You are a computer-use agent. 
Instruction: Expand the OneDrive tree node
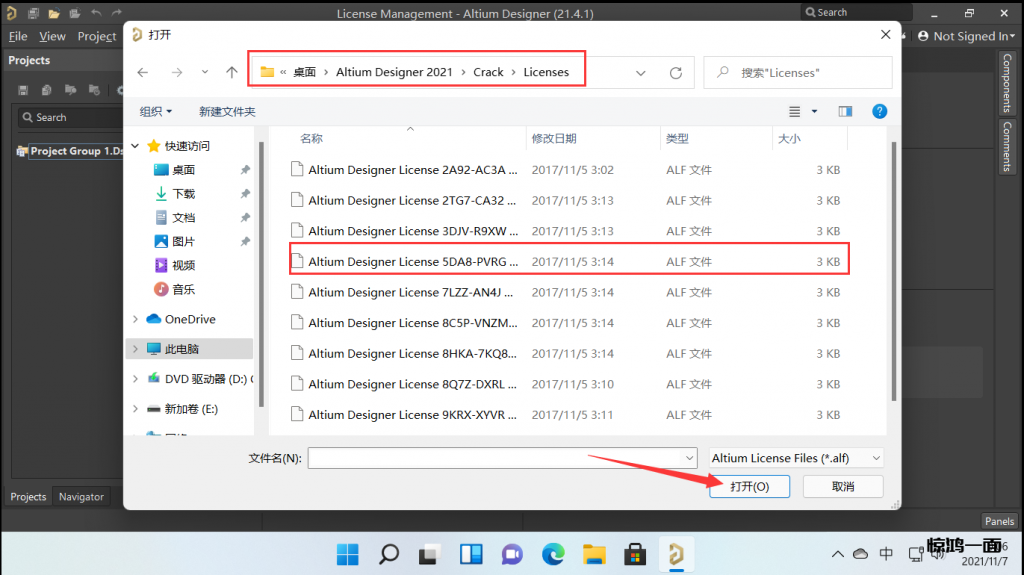[136, 319]
